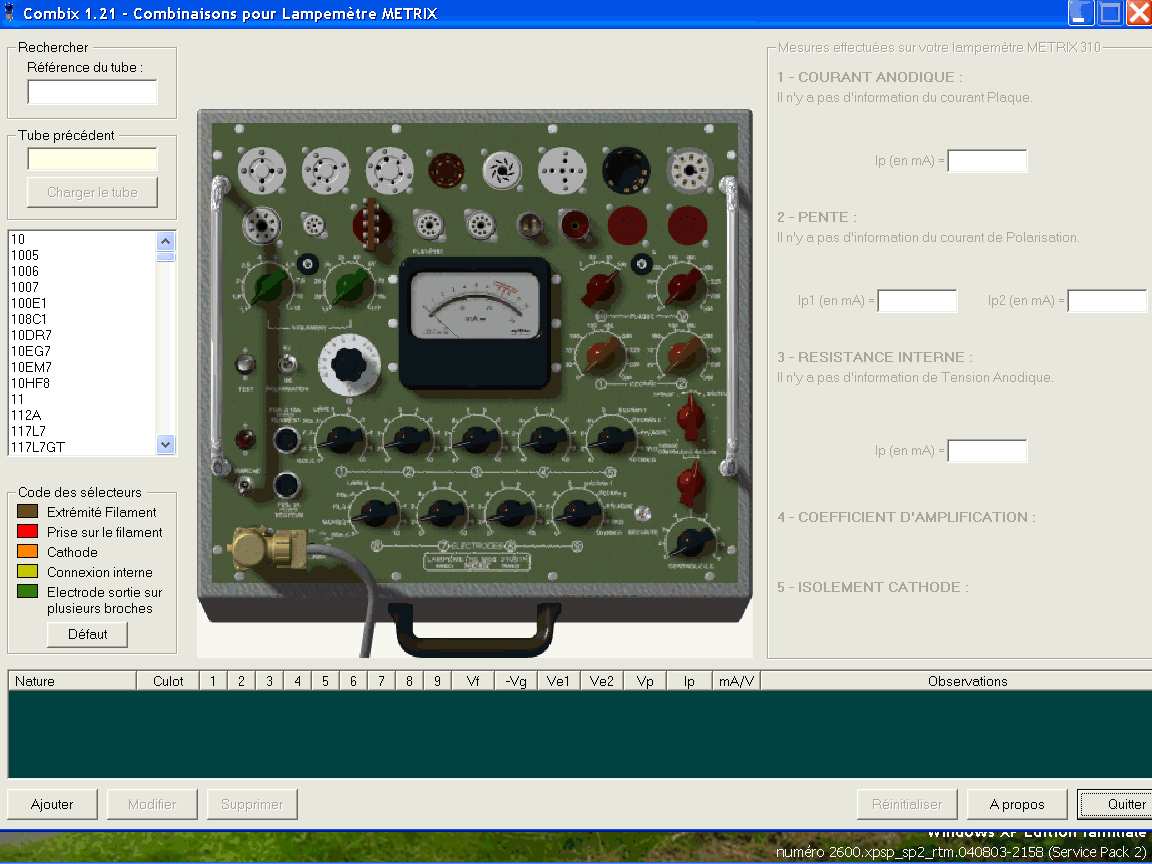Click the mA/V column header
Screen dimensions: 1152x864
point(736,681)
